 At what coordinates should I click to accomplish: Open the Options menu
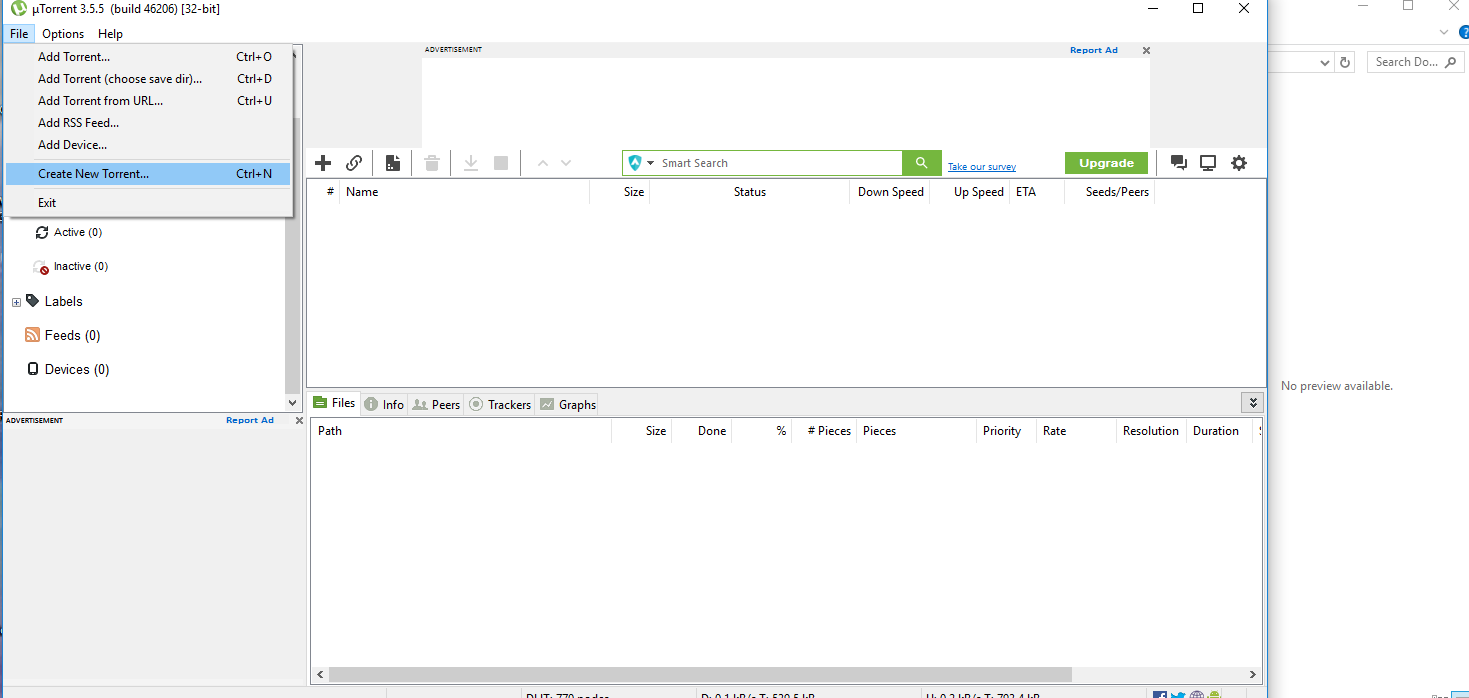pyautogui.click(x=63, y=33)
